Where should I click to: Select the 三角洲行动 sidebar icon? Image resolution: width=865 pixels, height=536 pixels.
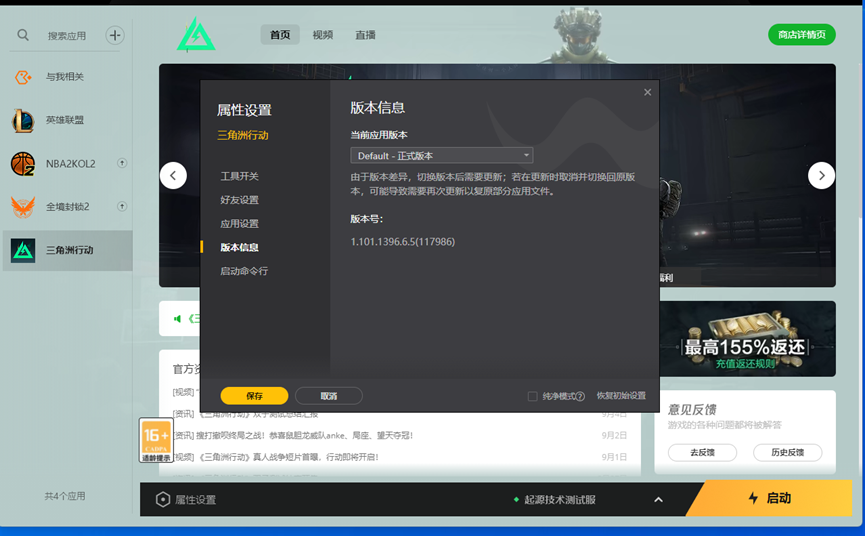(23, 250)
